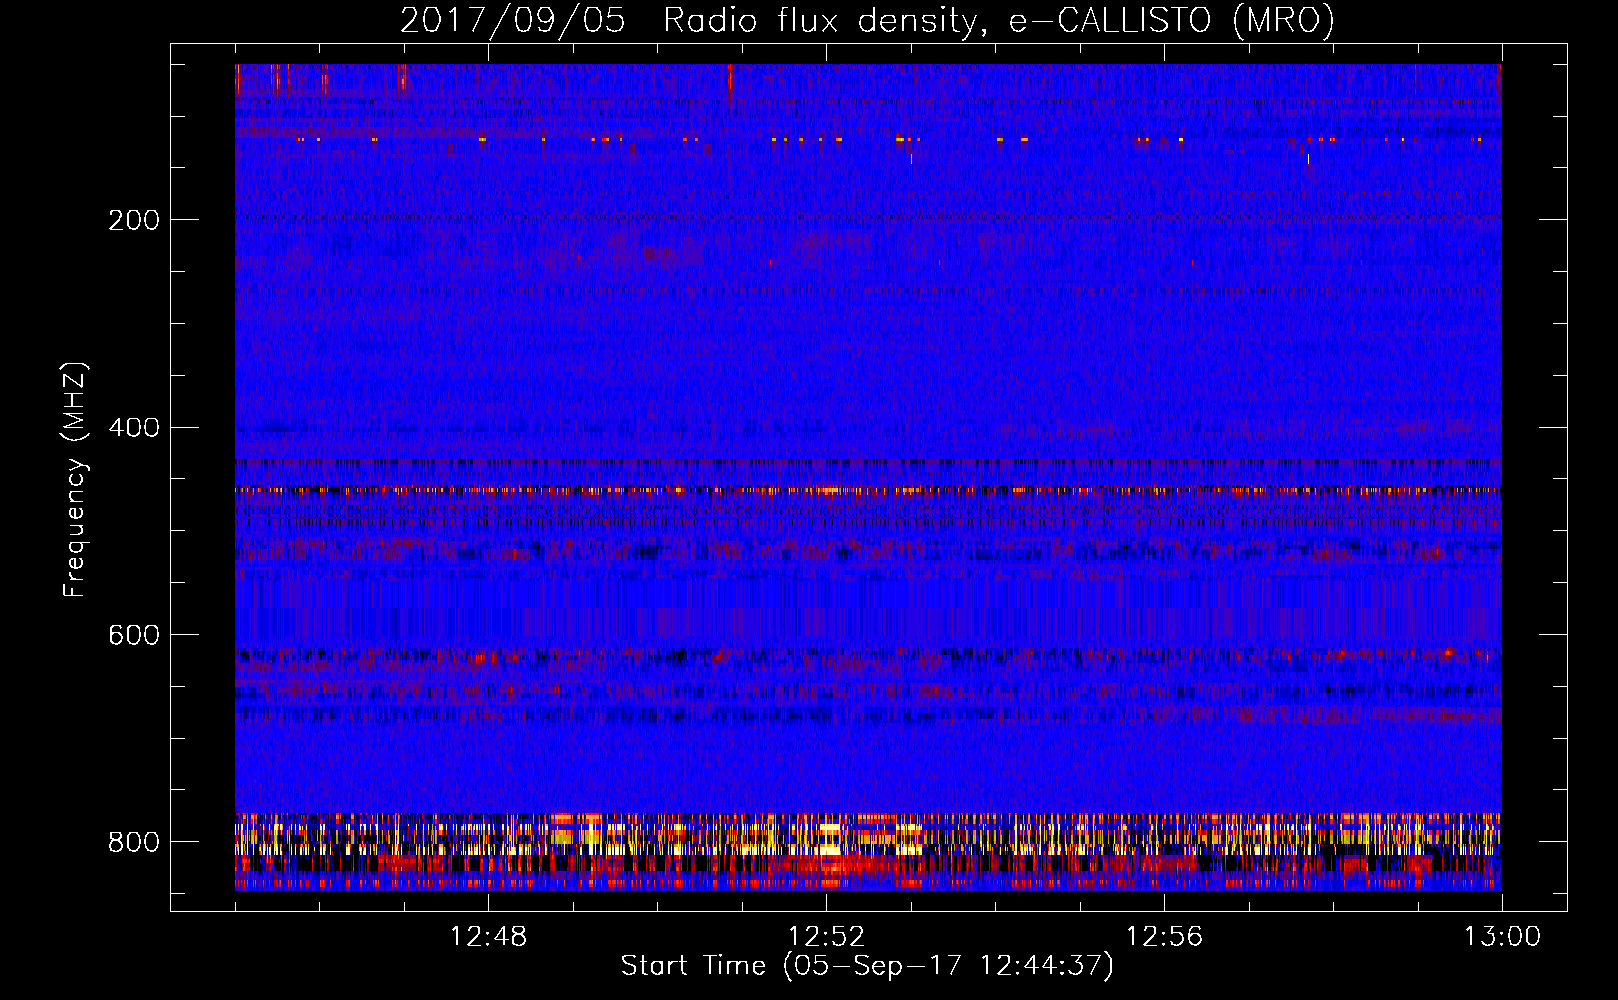Click the 13:00 time tick label

tap(1502, 937)
